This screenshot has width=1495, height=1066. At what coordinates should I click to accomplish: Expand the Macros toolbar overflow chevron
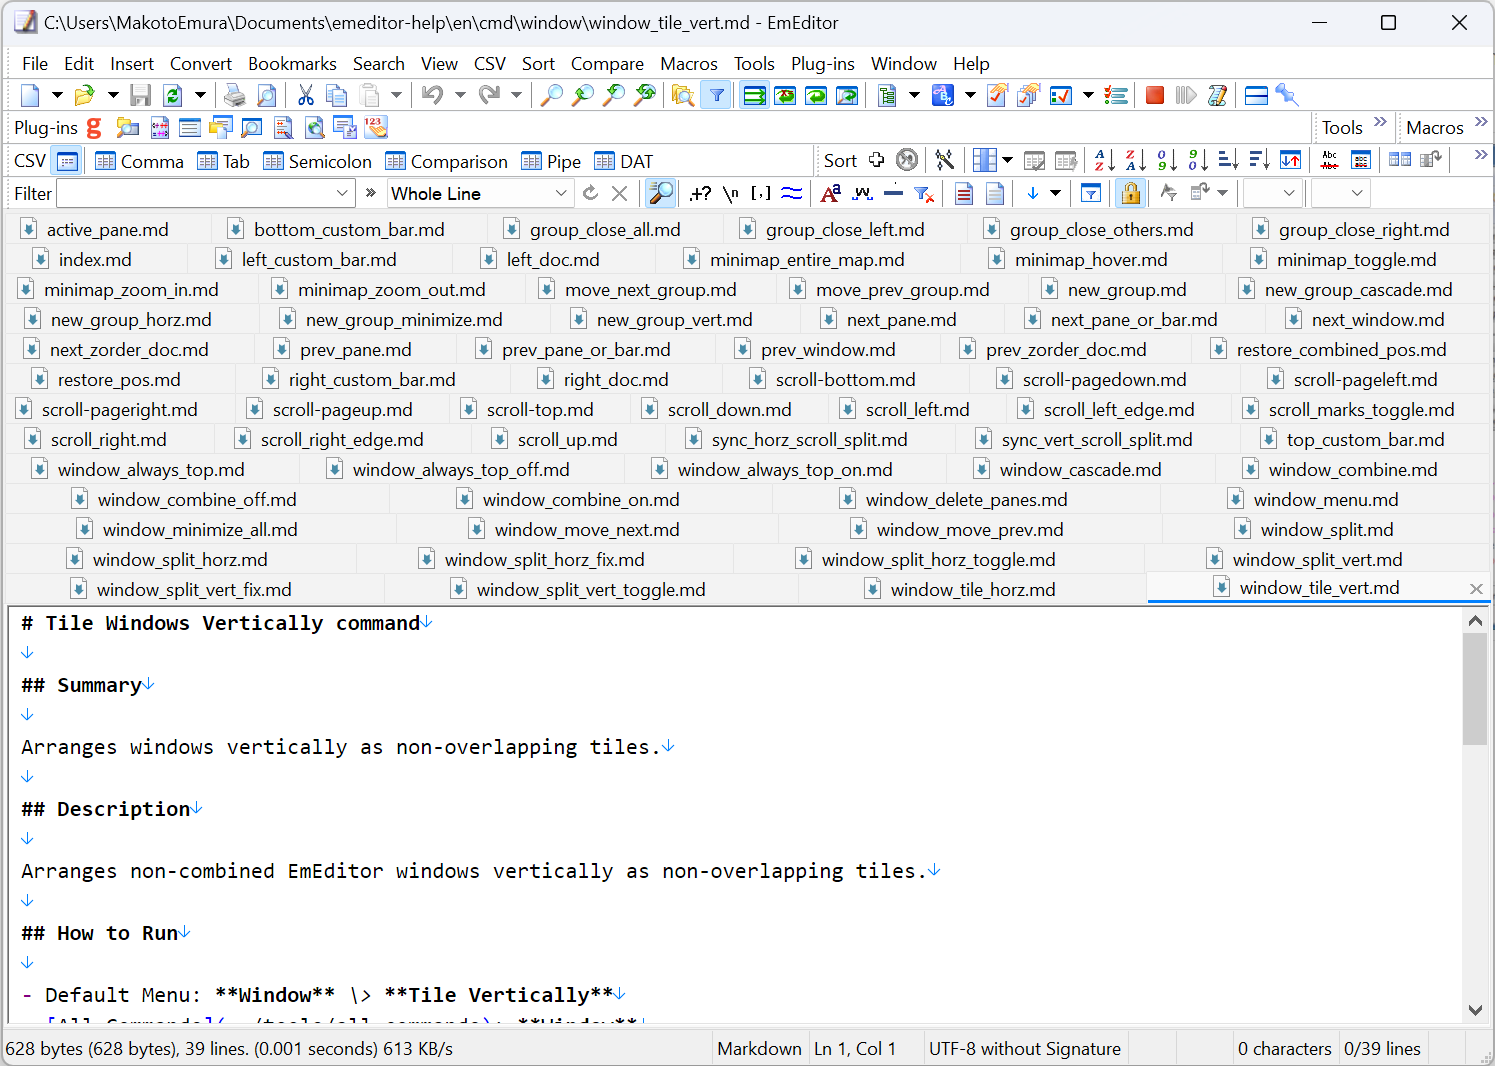point(1481,122)
